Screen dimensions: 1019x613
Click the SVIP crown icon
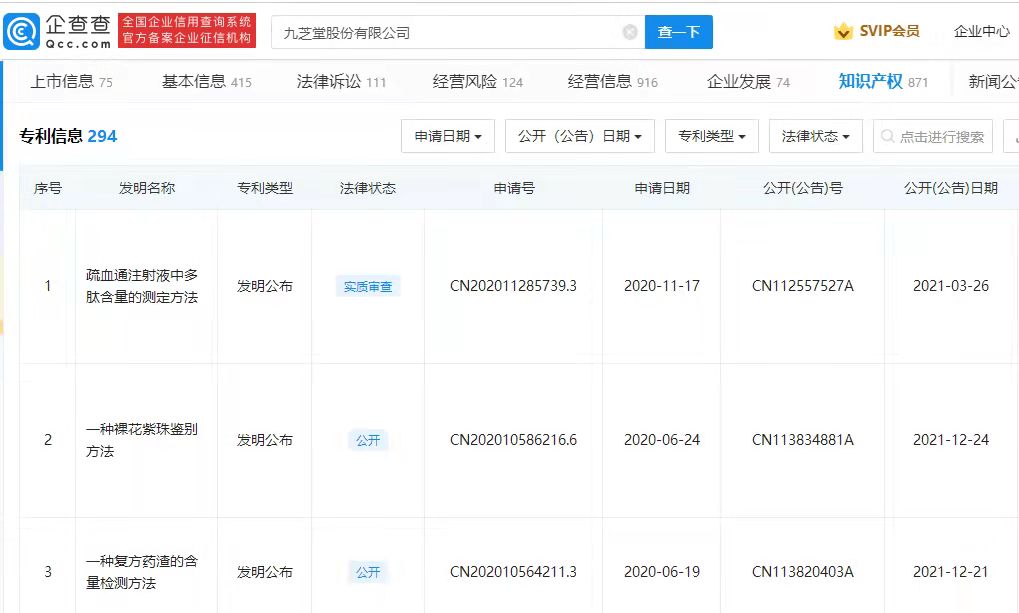[843, 31]
